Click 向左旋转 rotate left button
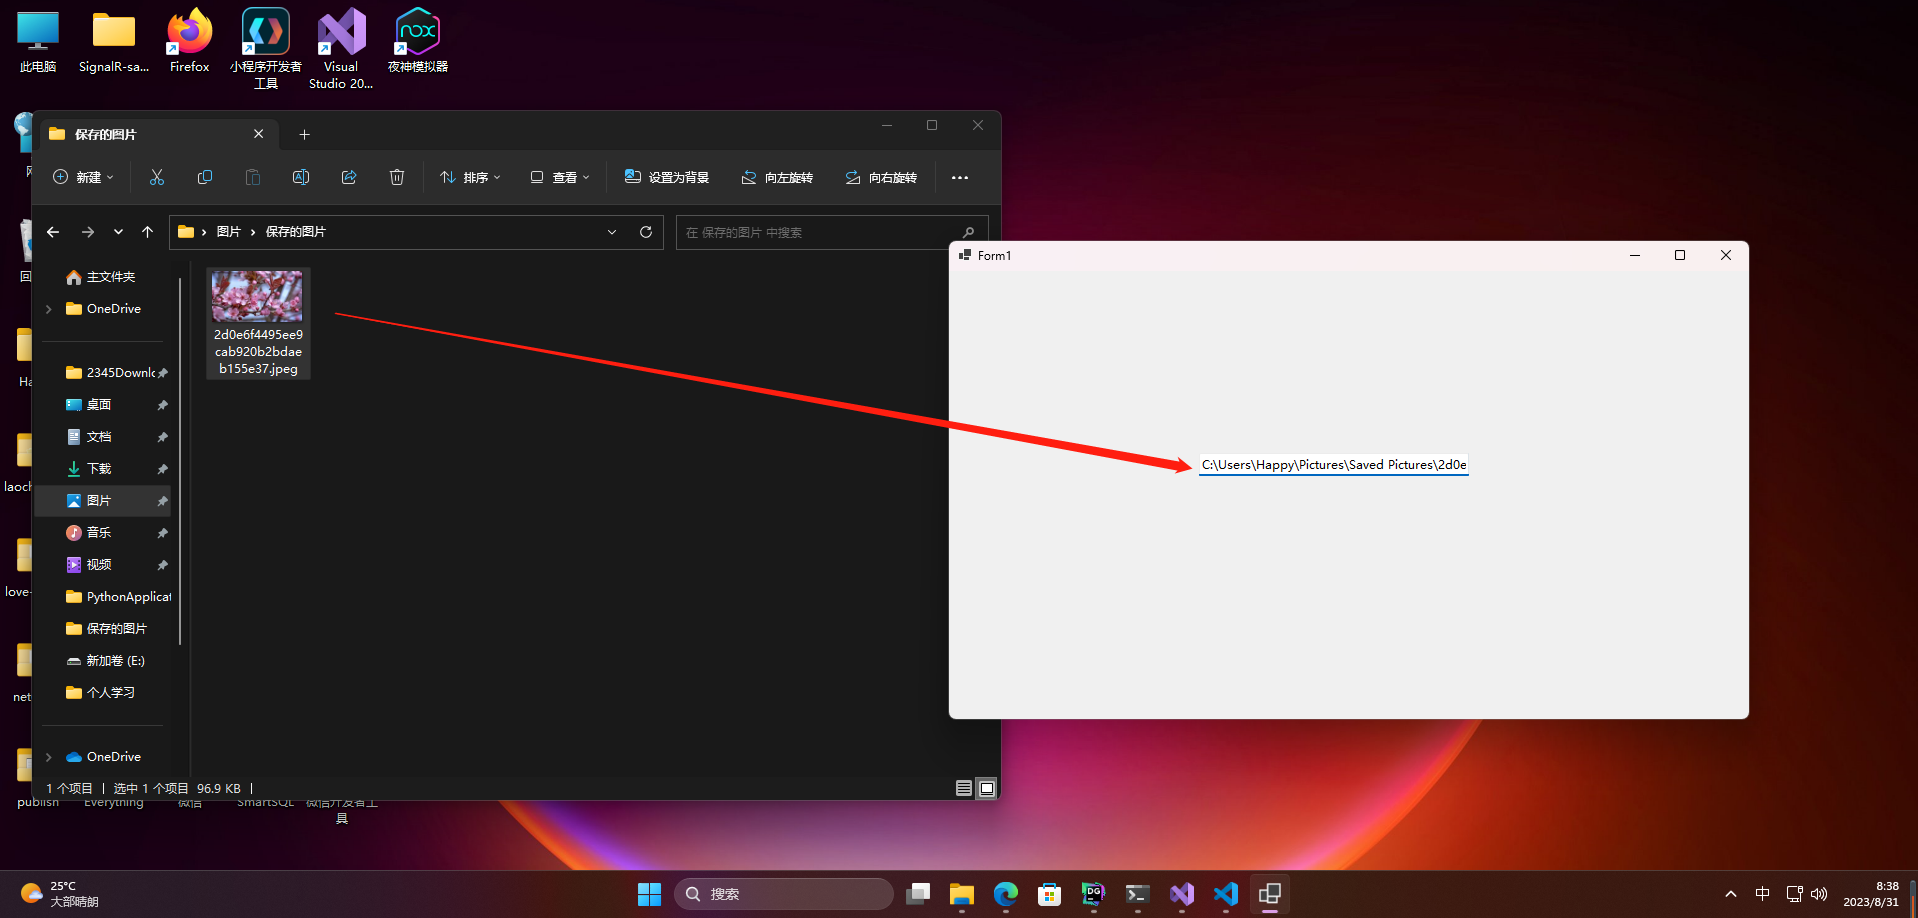 point(777,177)
